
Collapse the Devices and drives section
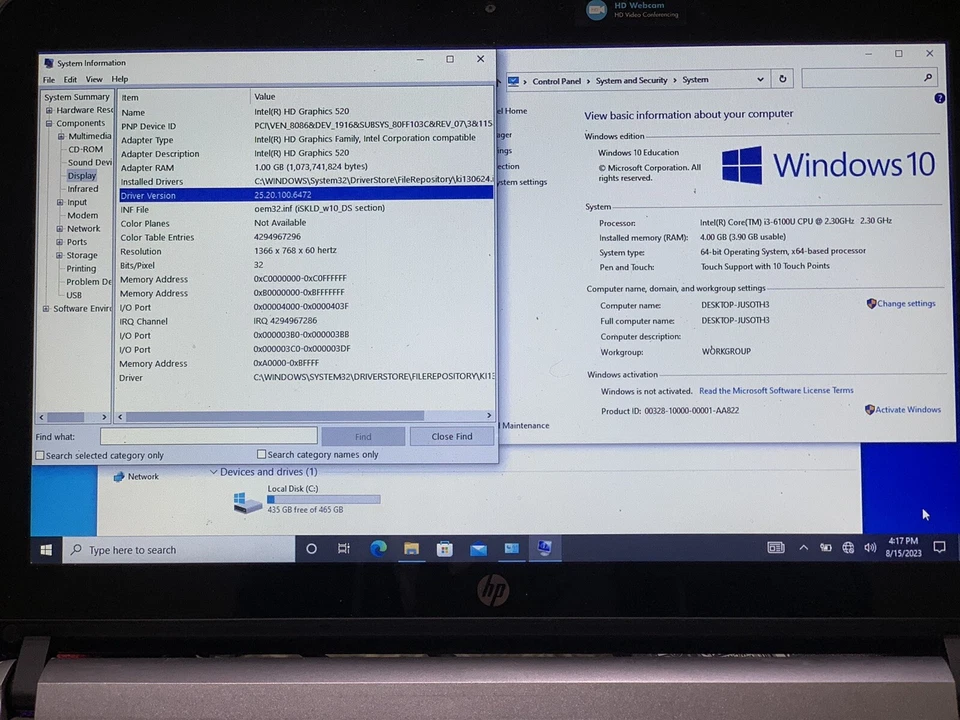(213, 471)
